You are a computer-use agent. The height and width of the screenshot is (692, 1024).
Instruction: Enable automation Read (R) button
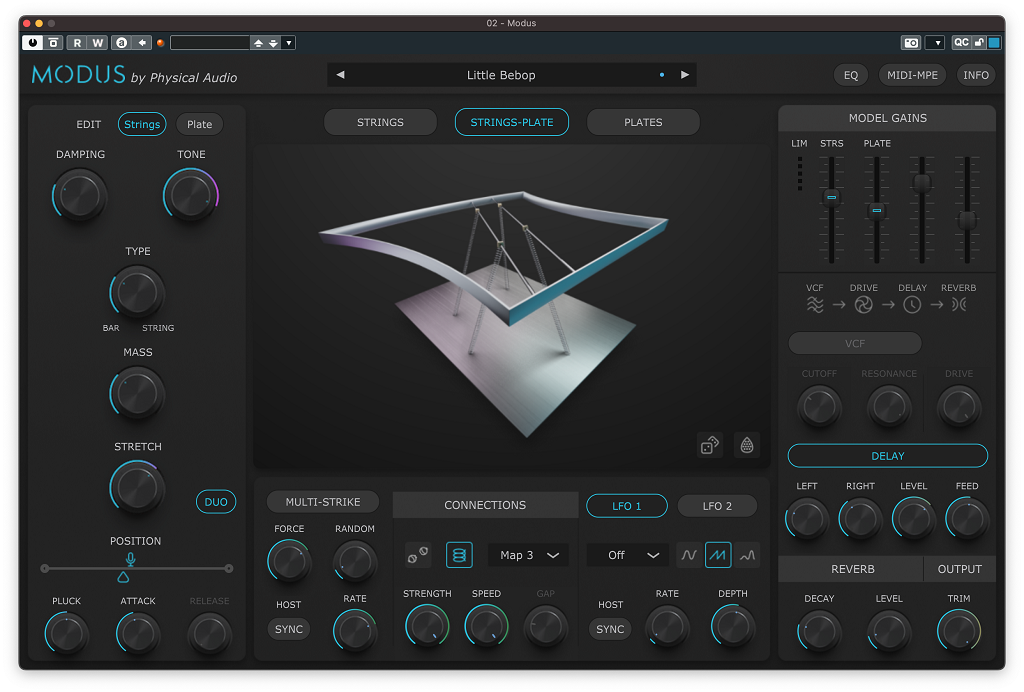tap(77, 42)
